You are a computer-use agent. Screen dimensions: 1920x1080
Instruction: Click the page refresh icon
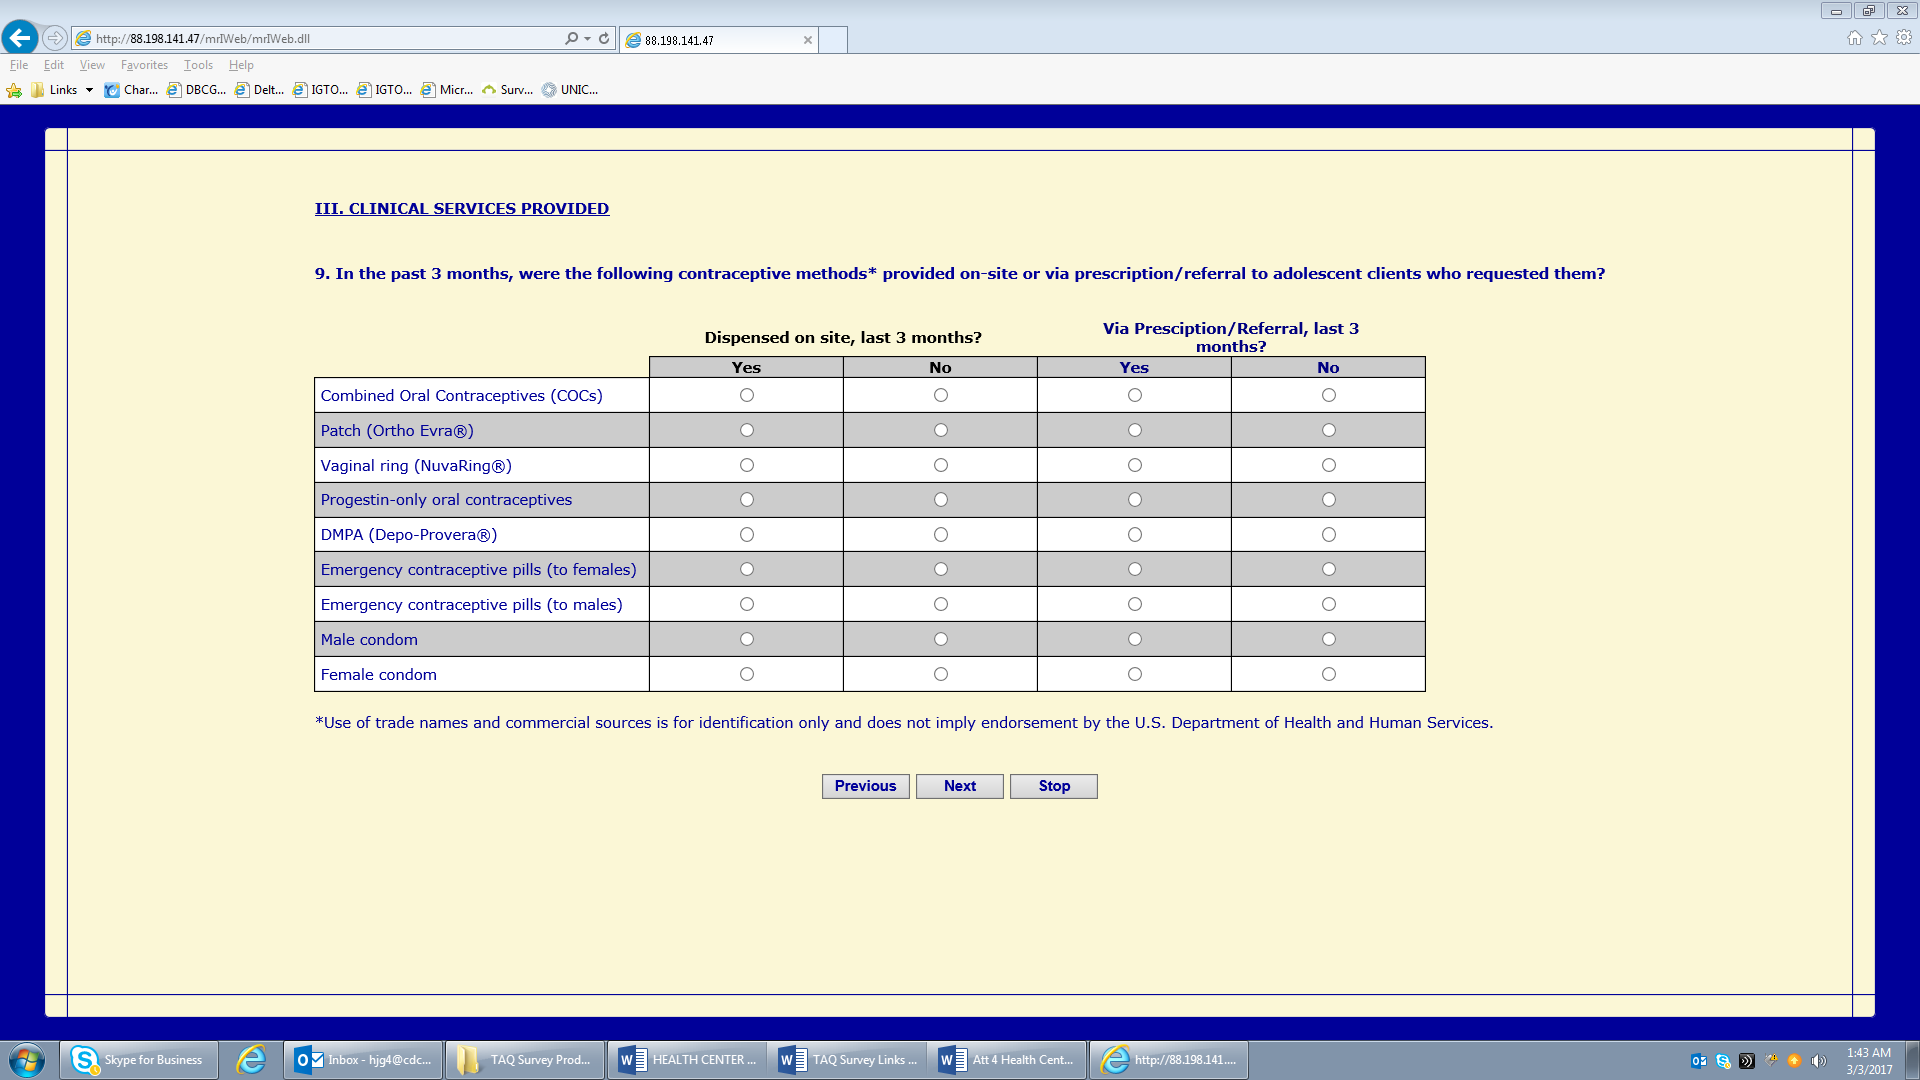[604, 39]
